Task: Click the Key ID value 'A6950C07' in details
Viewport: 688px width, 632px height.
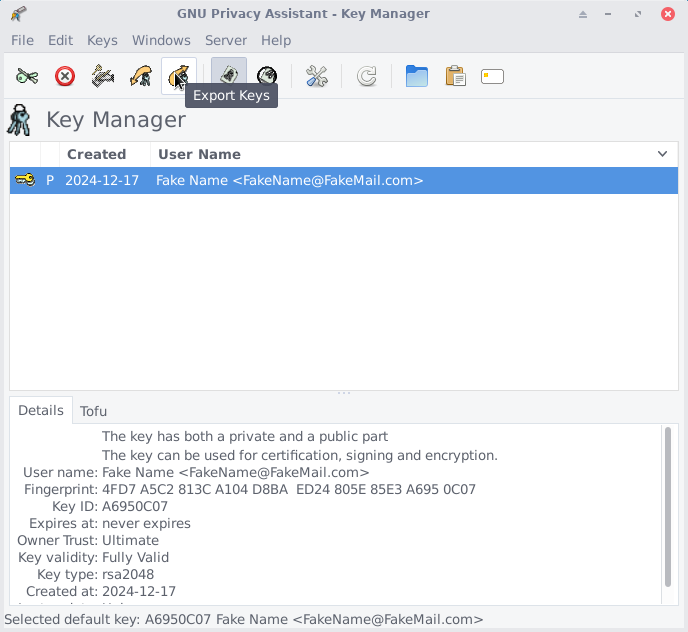Action: [x=135, y=506]
